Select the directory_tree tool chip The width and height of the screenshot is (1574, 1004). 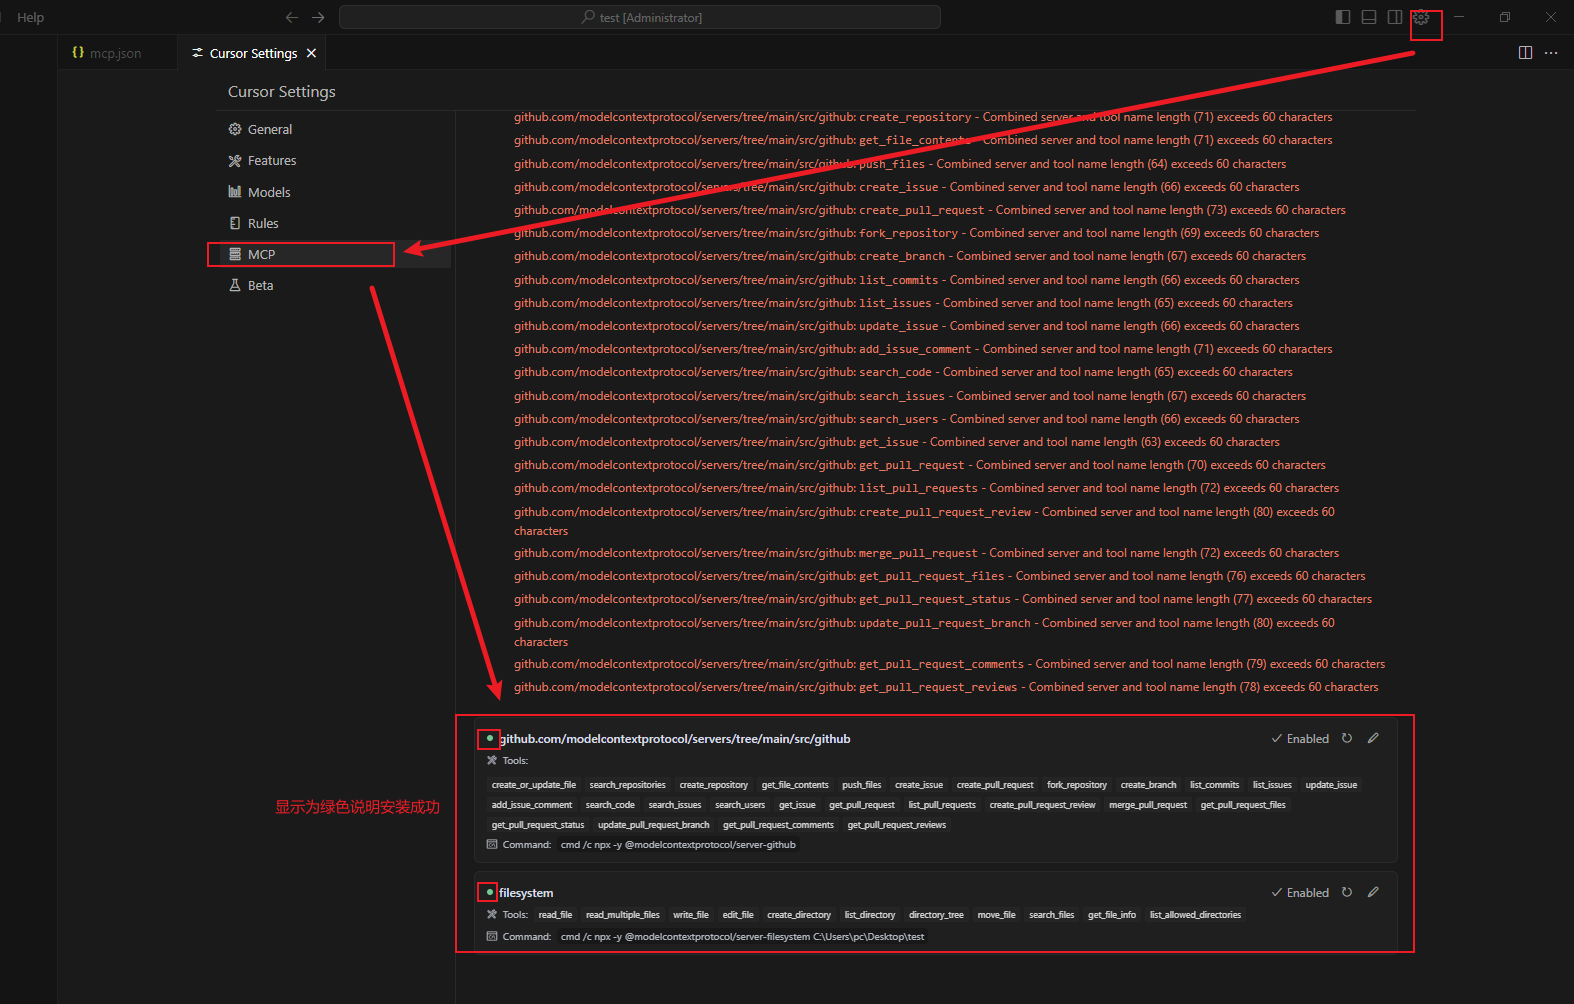[x=936, y=915]
